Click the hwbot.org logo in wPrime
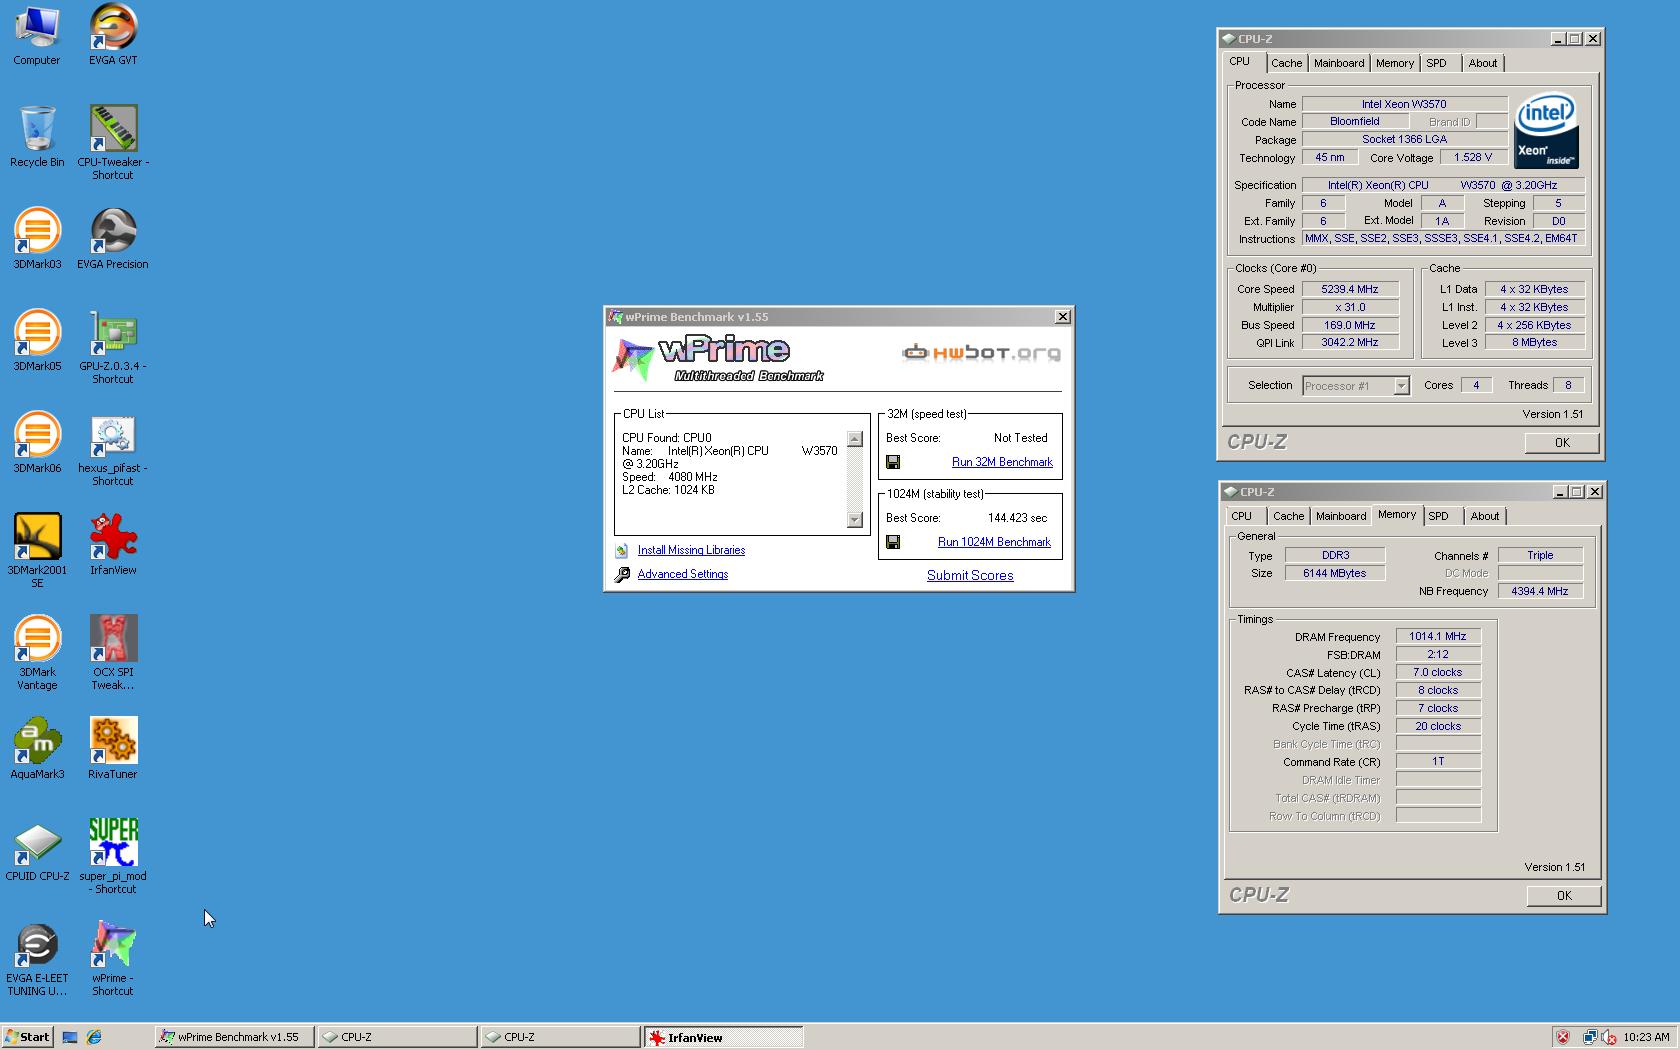The image size is (1680, 1050). 981,352
